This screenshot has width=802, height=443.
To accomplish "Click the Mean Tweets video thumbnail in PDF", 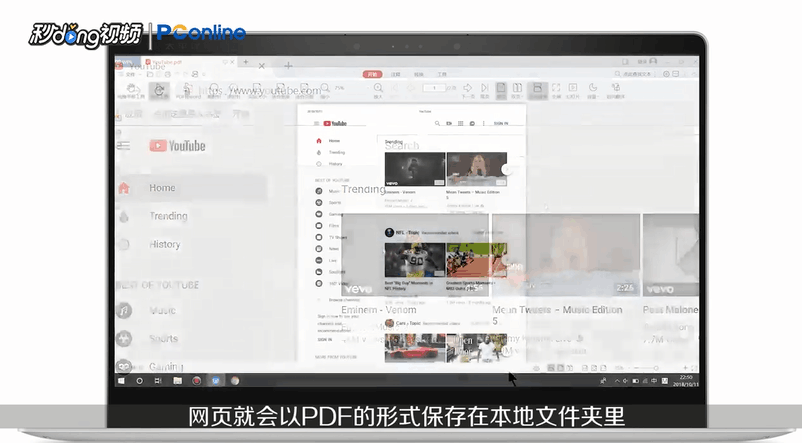I will [477, 169].
